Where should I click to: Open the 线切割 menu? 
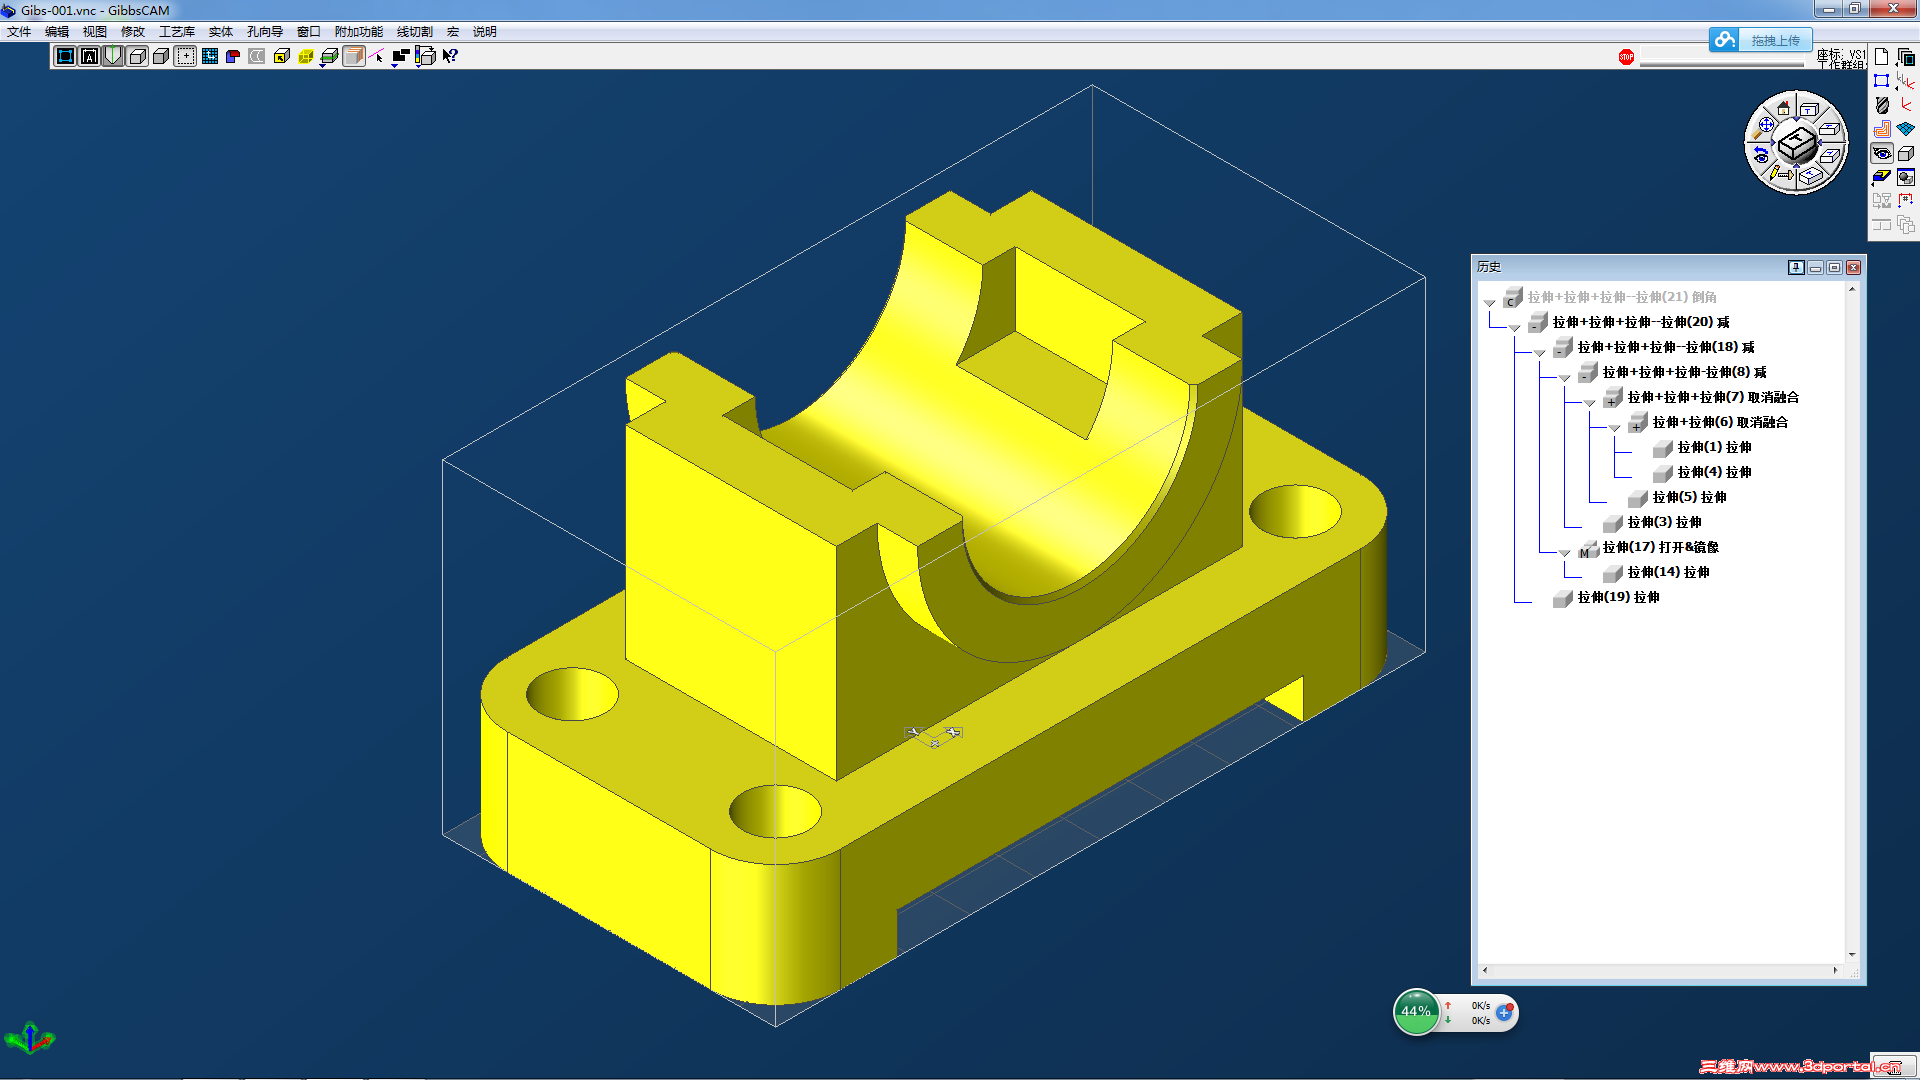click(x=415, y=32)
